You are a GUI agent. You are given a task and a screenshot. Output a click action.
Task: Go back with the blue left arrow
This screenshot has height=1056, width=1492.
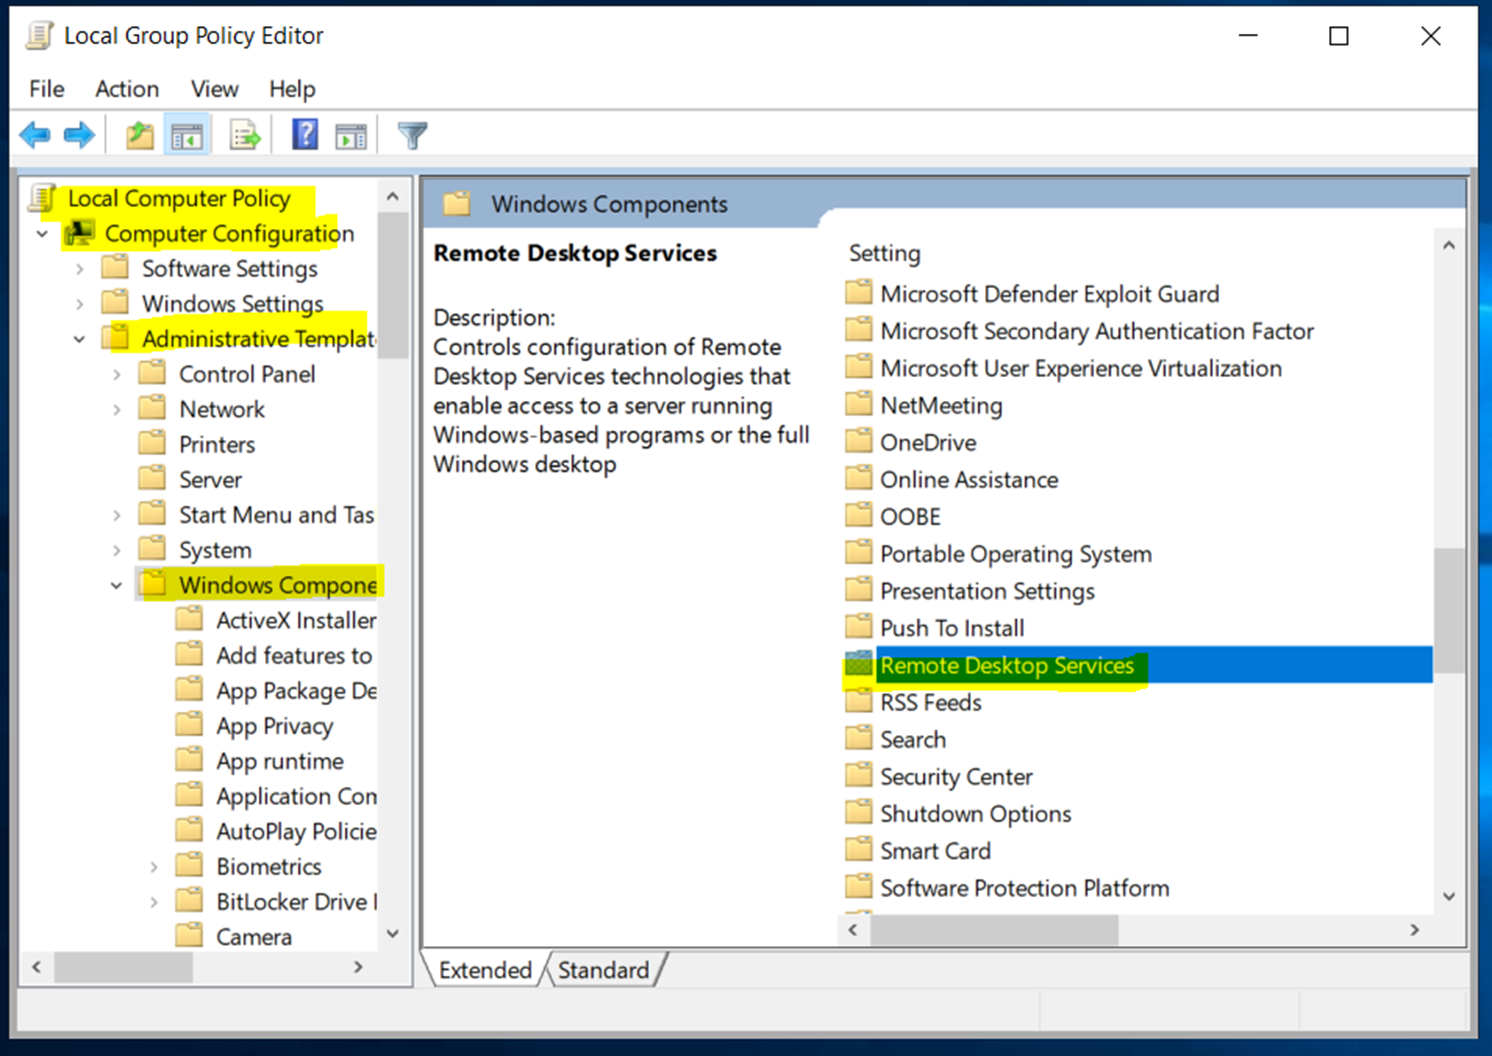pyautogui.click(x=35, y=135)
